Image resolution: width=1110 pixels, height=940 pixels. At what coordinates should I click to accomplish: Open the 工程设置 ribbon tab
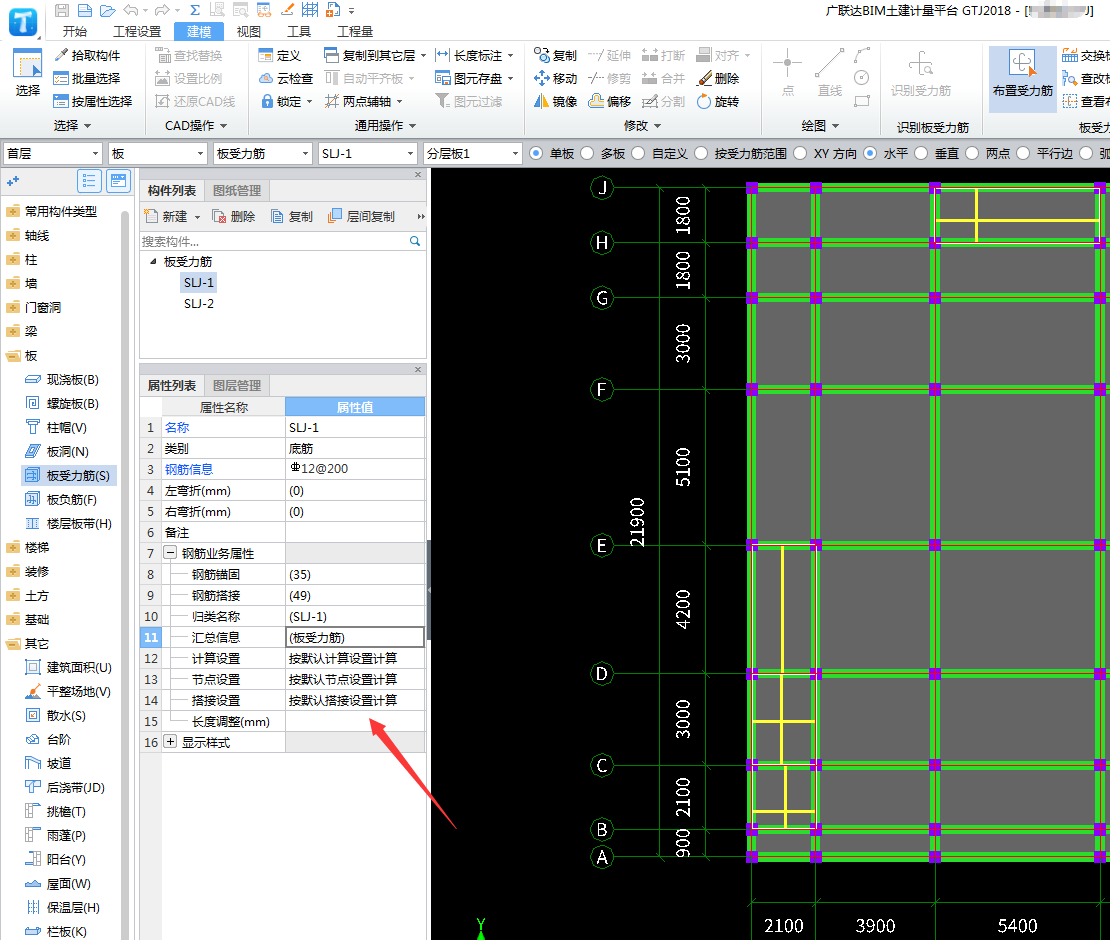pyautogui.click(x=137, y=31)
